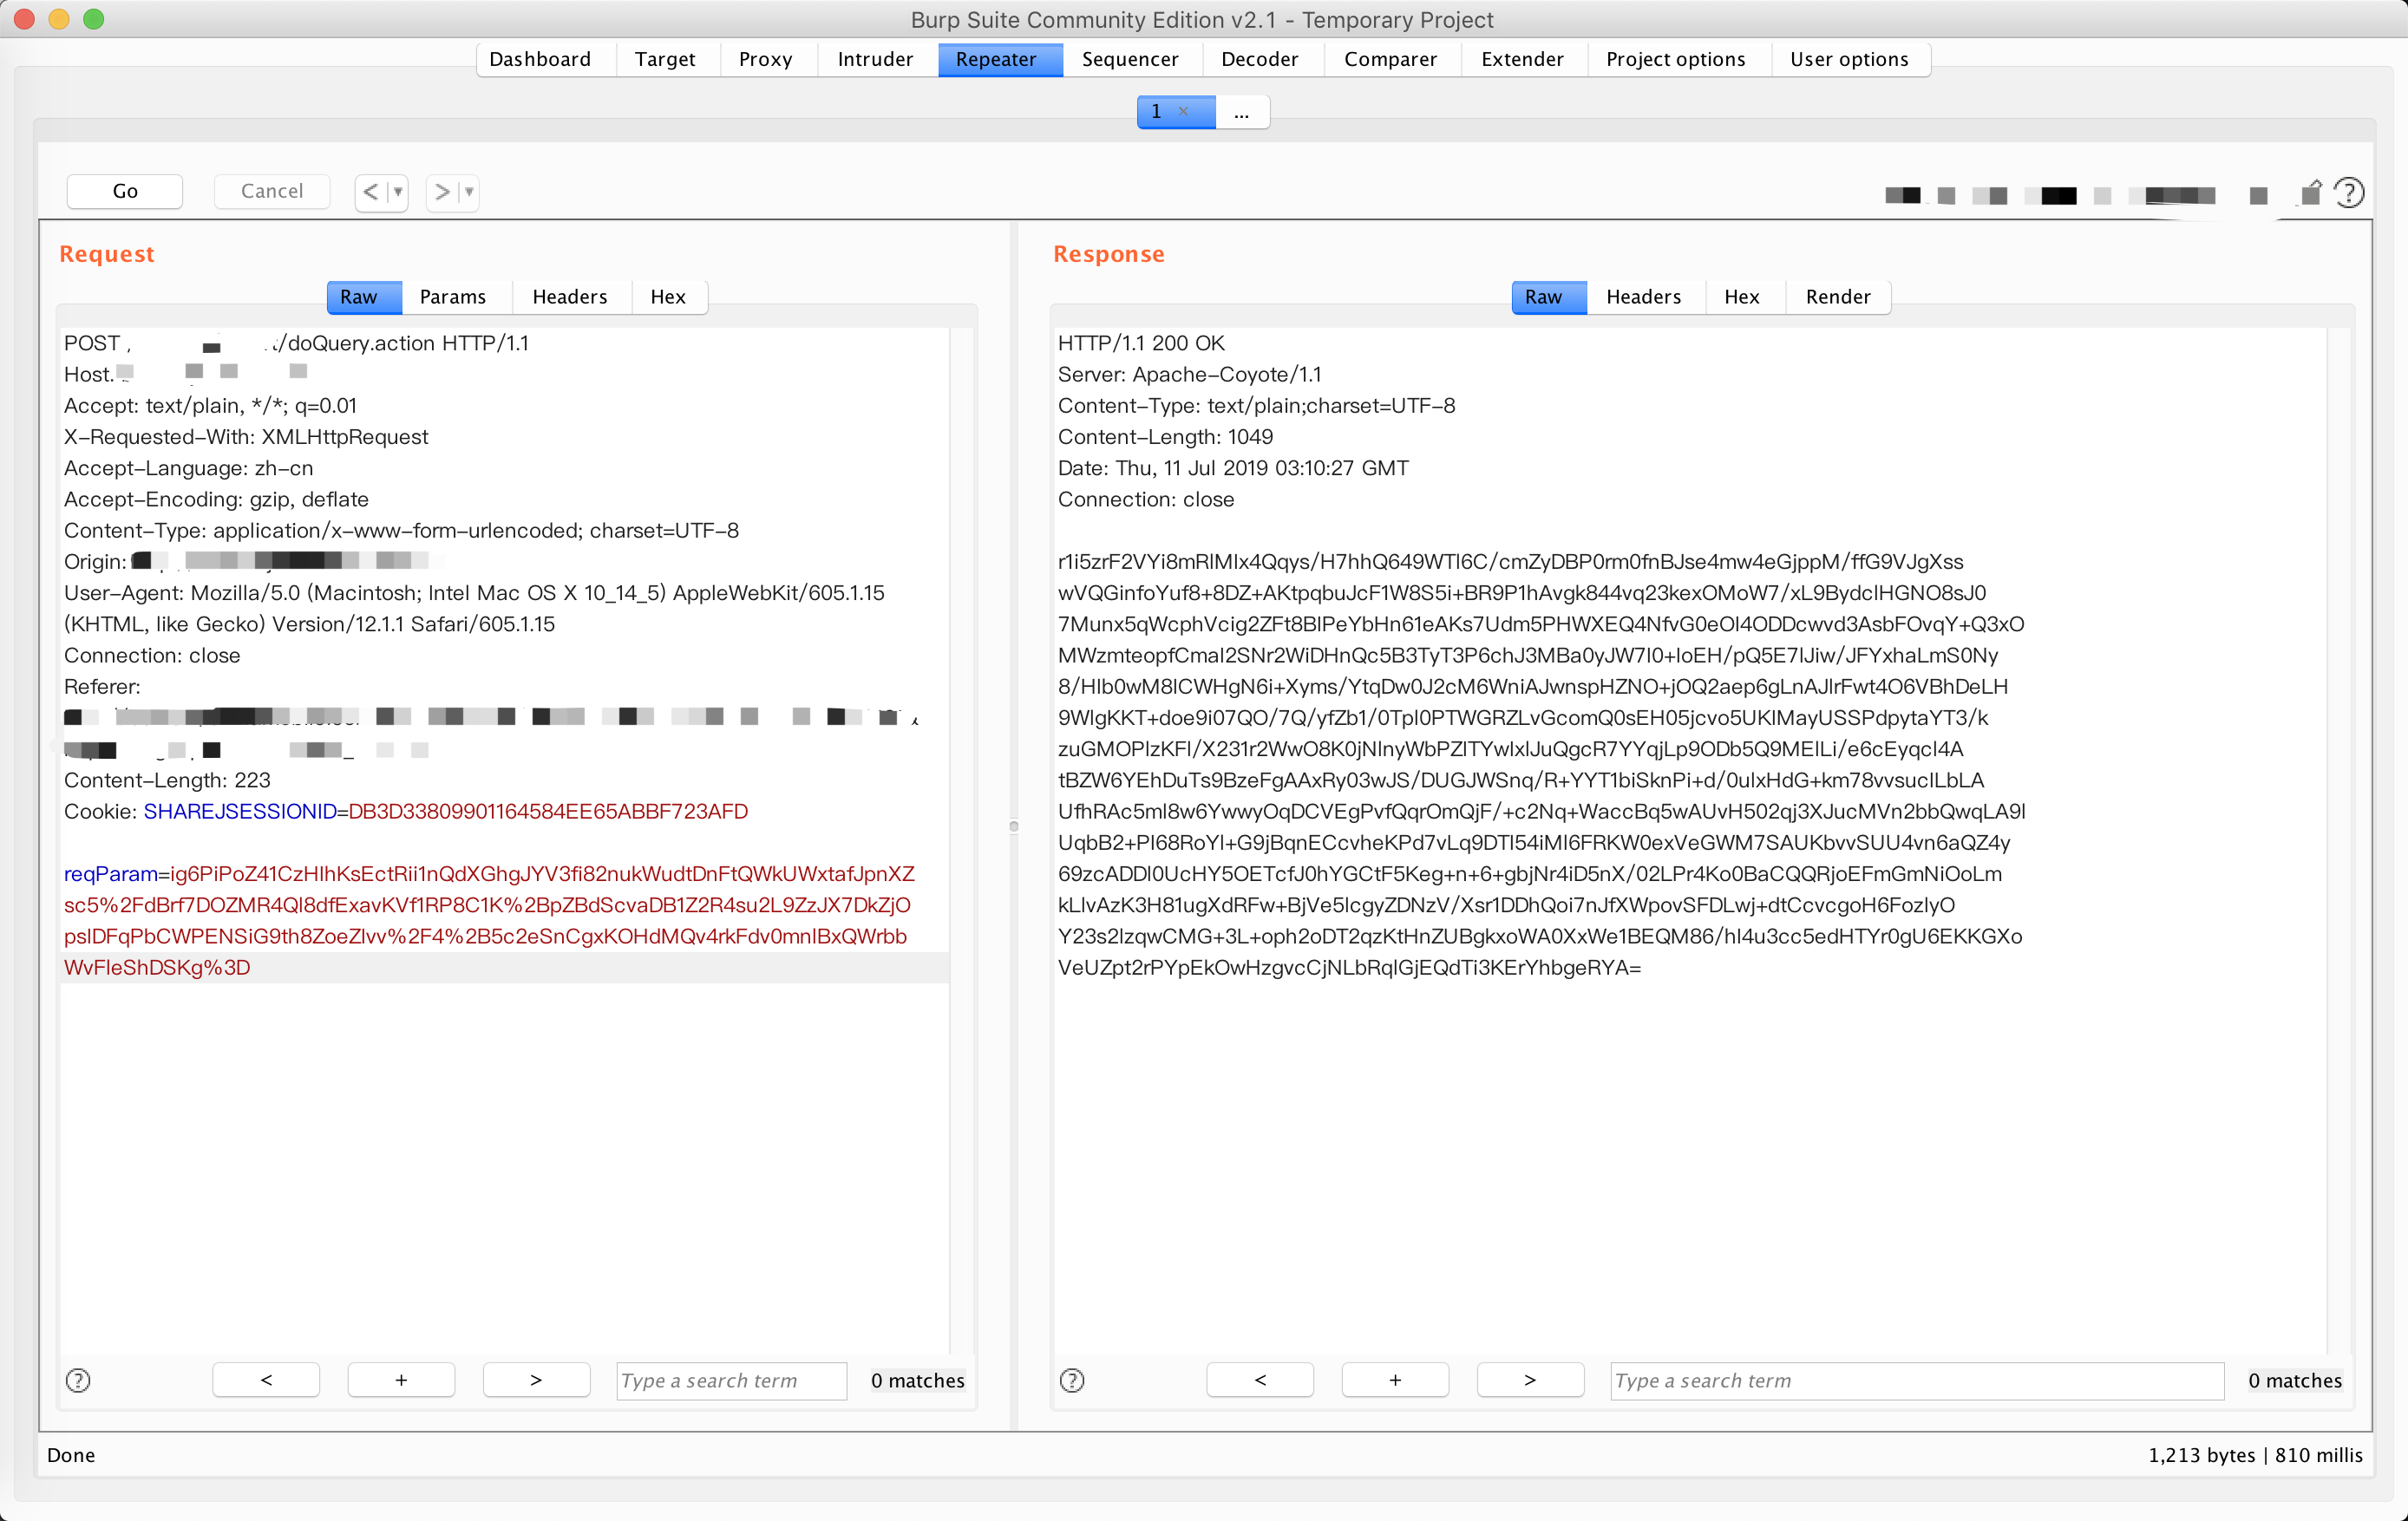Expand the forward history dropdown arrow
The width and height of the screenshot is (2408, 1521).
pos(469,191)
